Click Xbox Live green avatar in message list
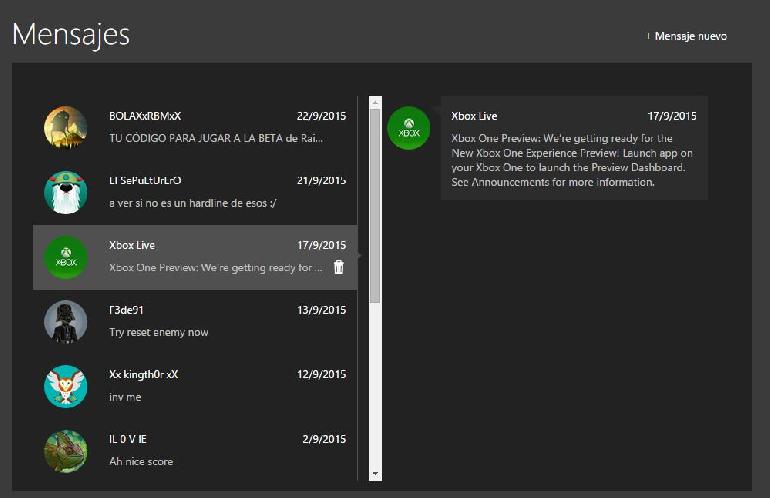Screen dimensions: 770x498 [66, 257]
